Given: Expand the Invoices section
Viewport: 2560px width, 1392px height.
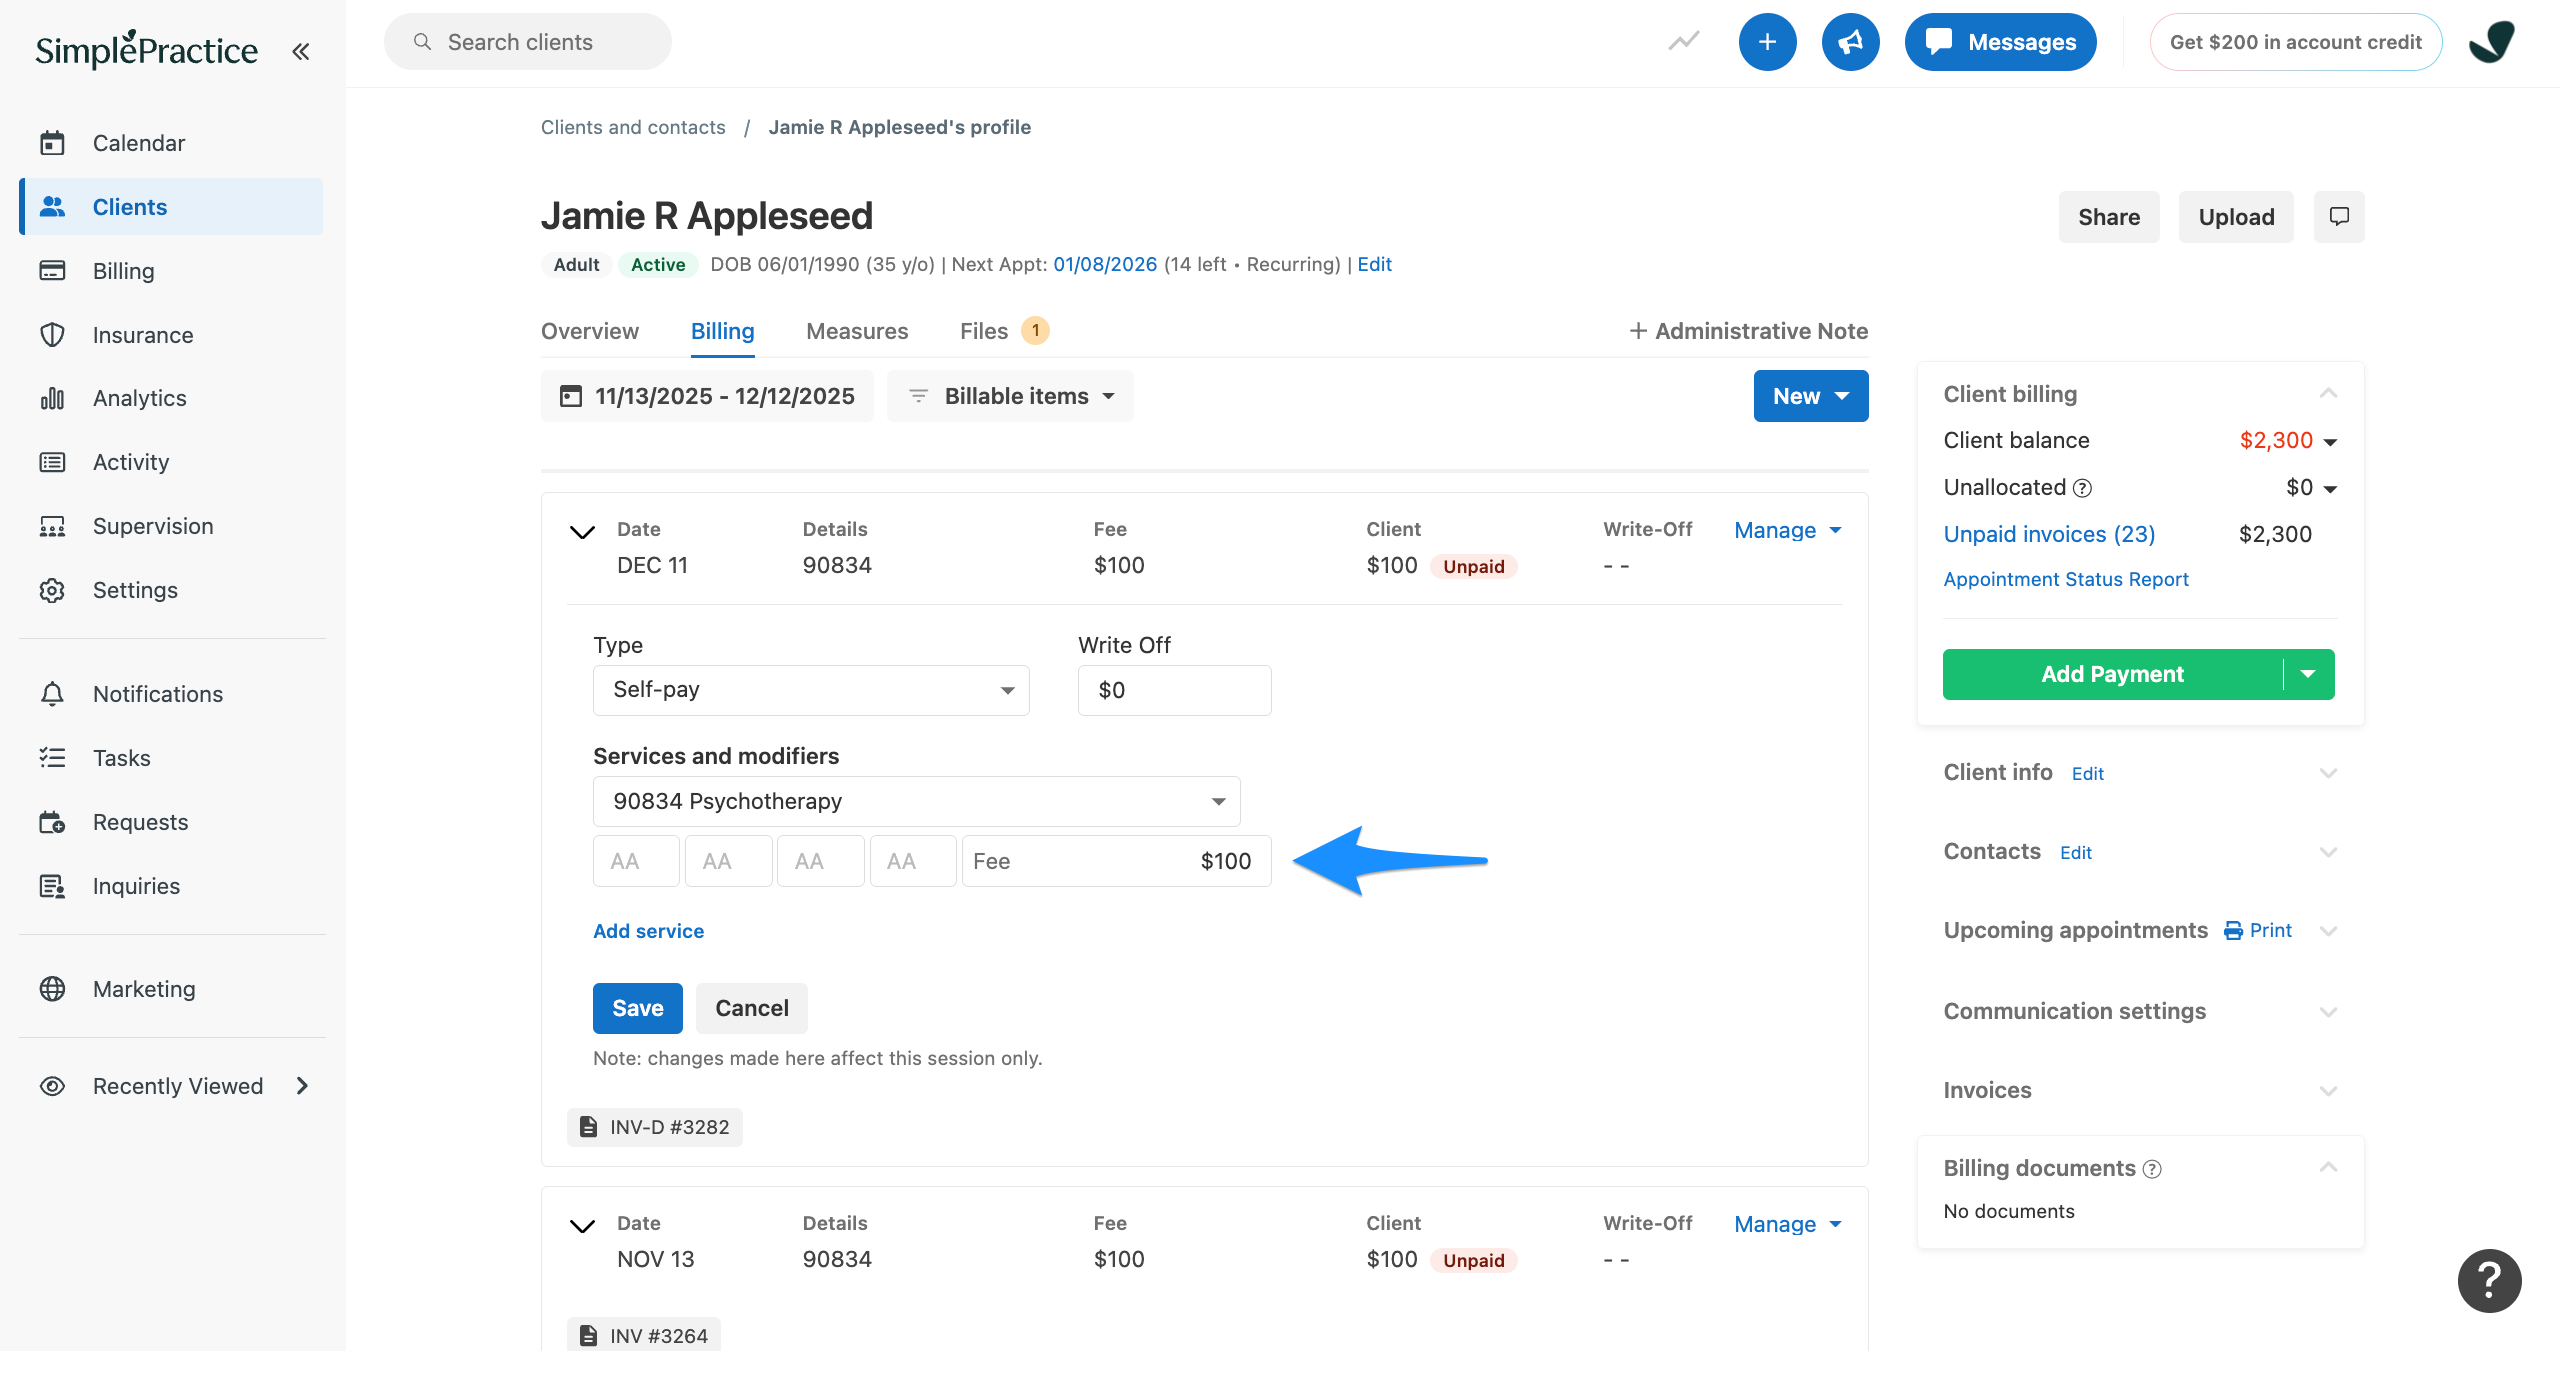Looking at the screenshot, I should tap(2328, 1091).
